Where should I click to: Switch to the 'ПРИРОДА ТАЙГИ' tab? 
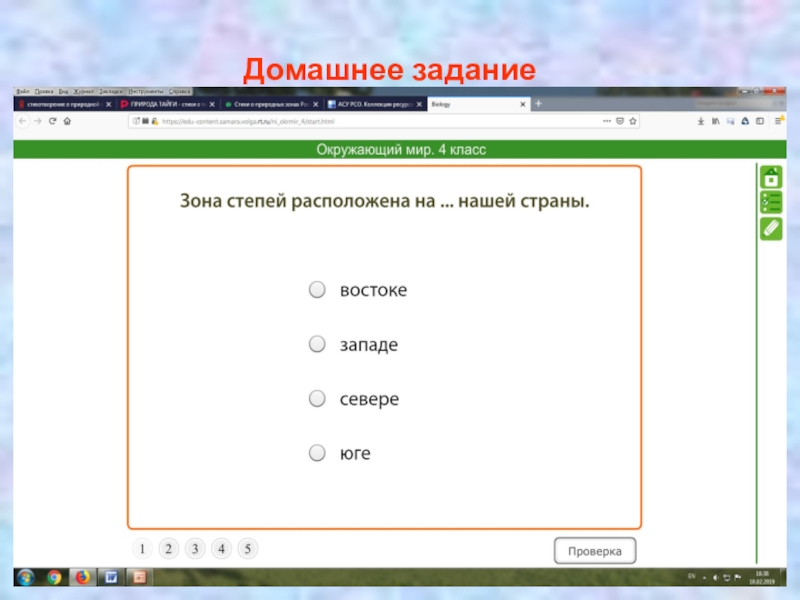tap(167, 104)
